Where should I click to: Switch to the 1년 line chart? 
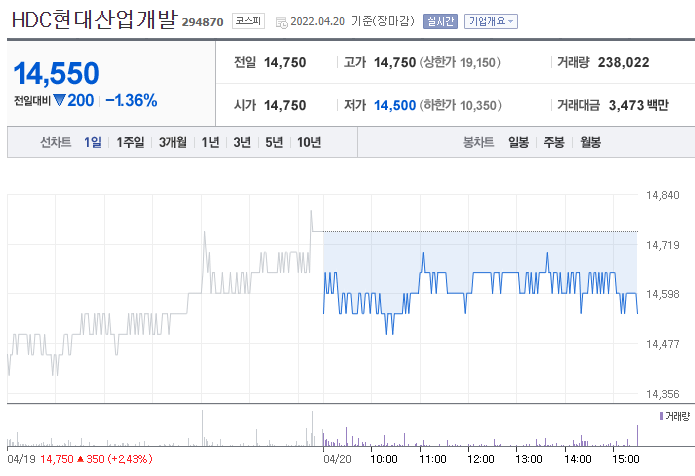(x=211, y=142)
